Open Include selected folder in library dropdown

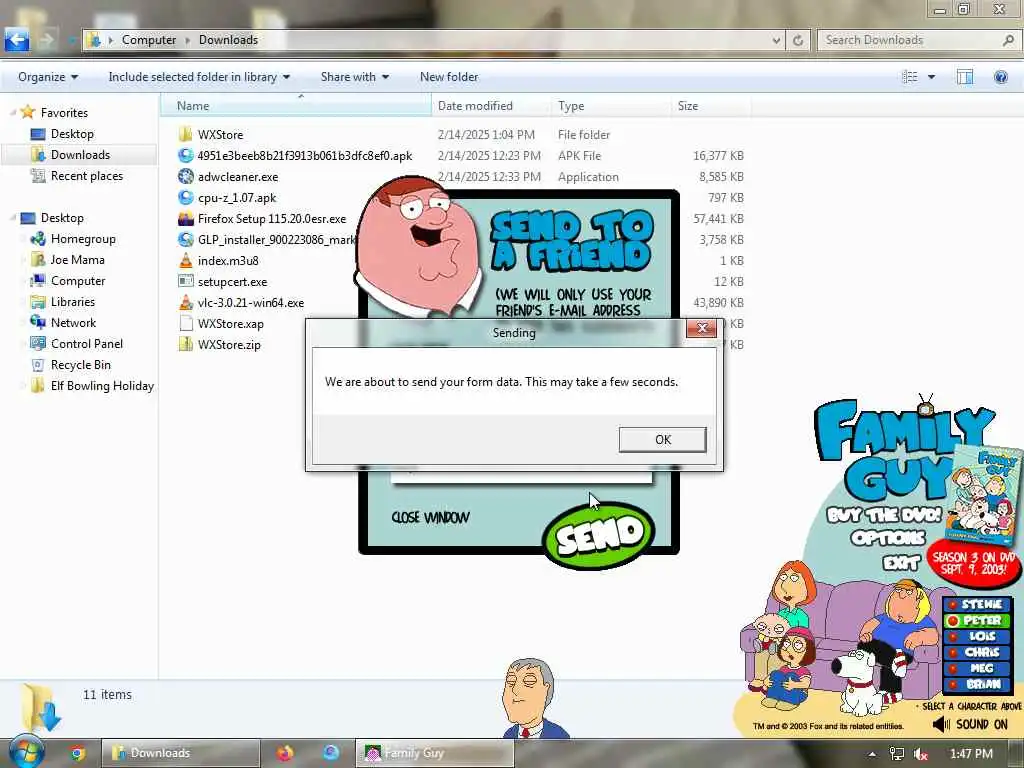click(199, 77)
